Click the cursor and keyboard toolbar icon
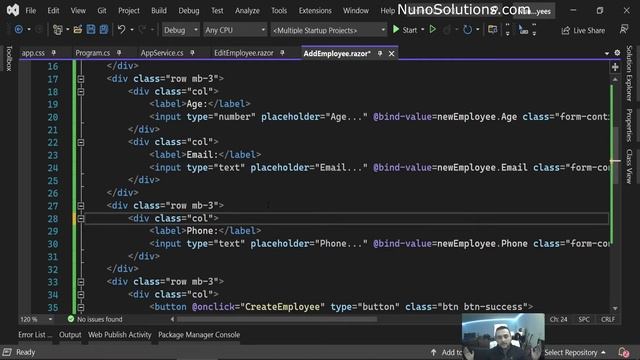Screen dimensions: 640x360 click(x=523, y=29)
